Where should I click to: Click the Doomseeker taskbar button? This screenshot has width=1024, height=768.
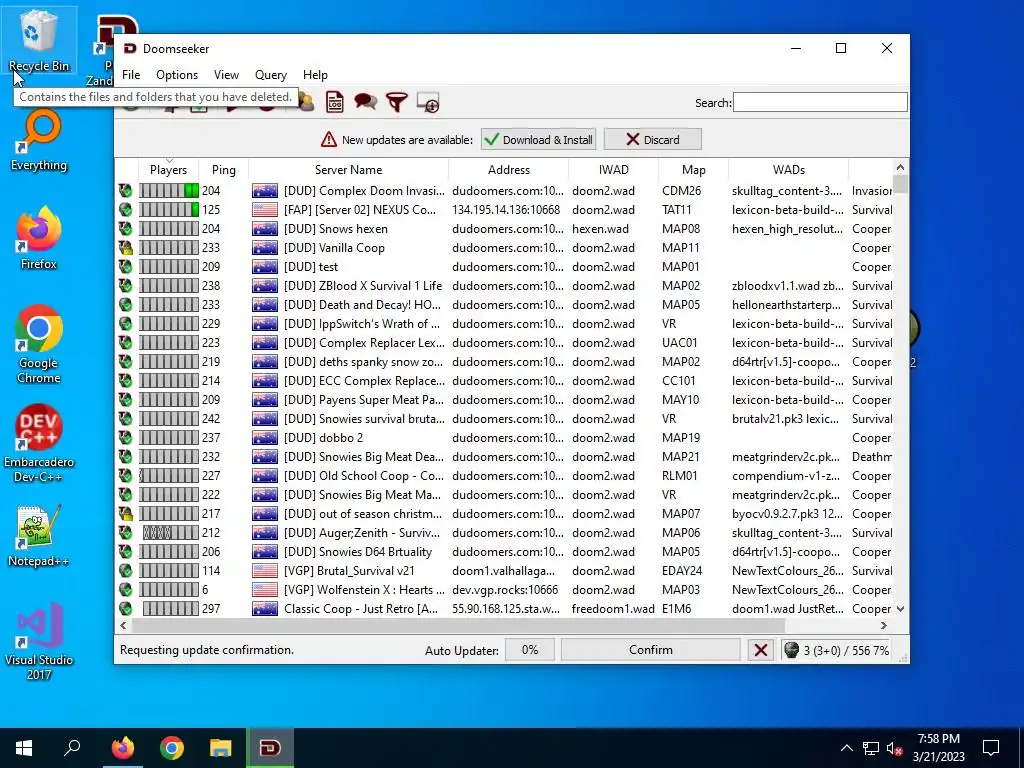coord(270,748)
